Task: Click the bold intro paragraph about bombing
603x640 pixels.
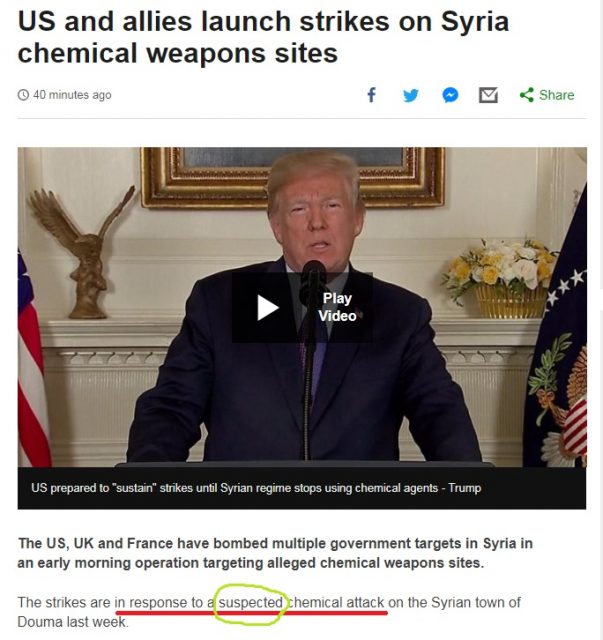Action: pos(275,553)
